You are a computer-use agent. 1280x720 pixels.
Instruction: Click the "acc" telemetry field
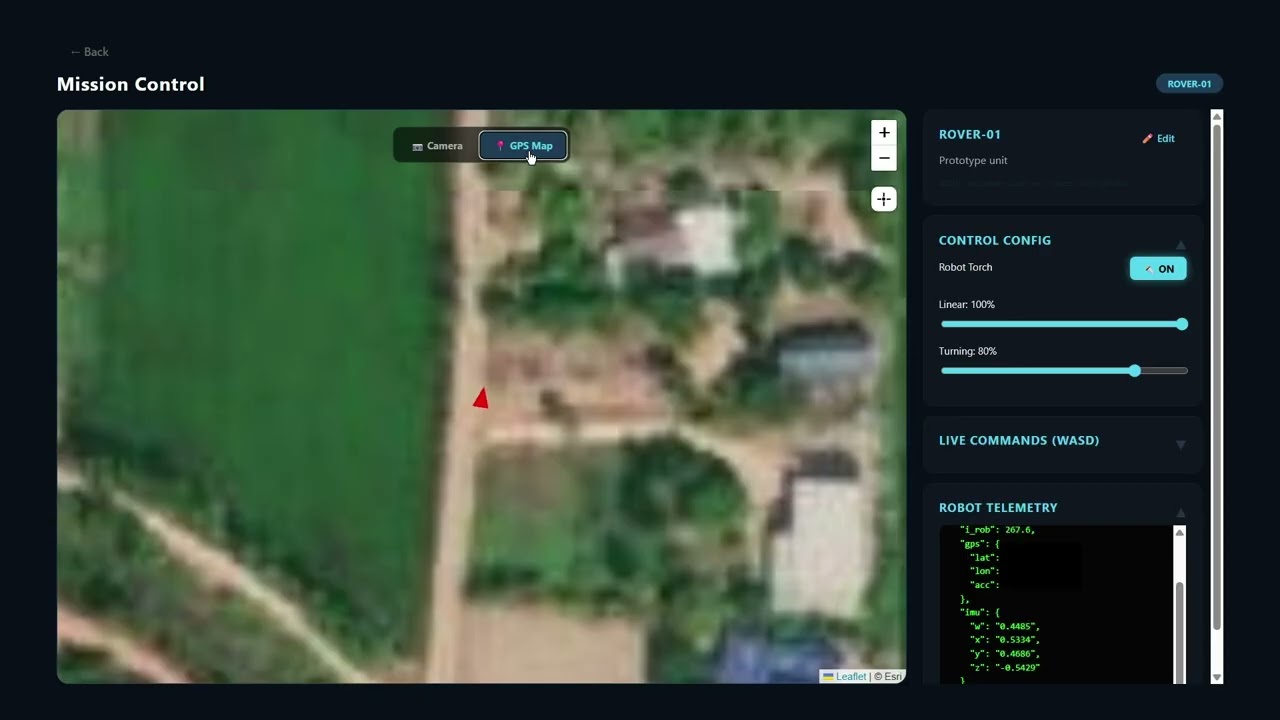pyautogui.click(x=984, y=585)
